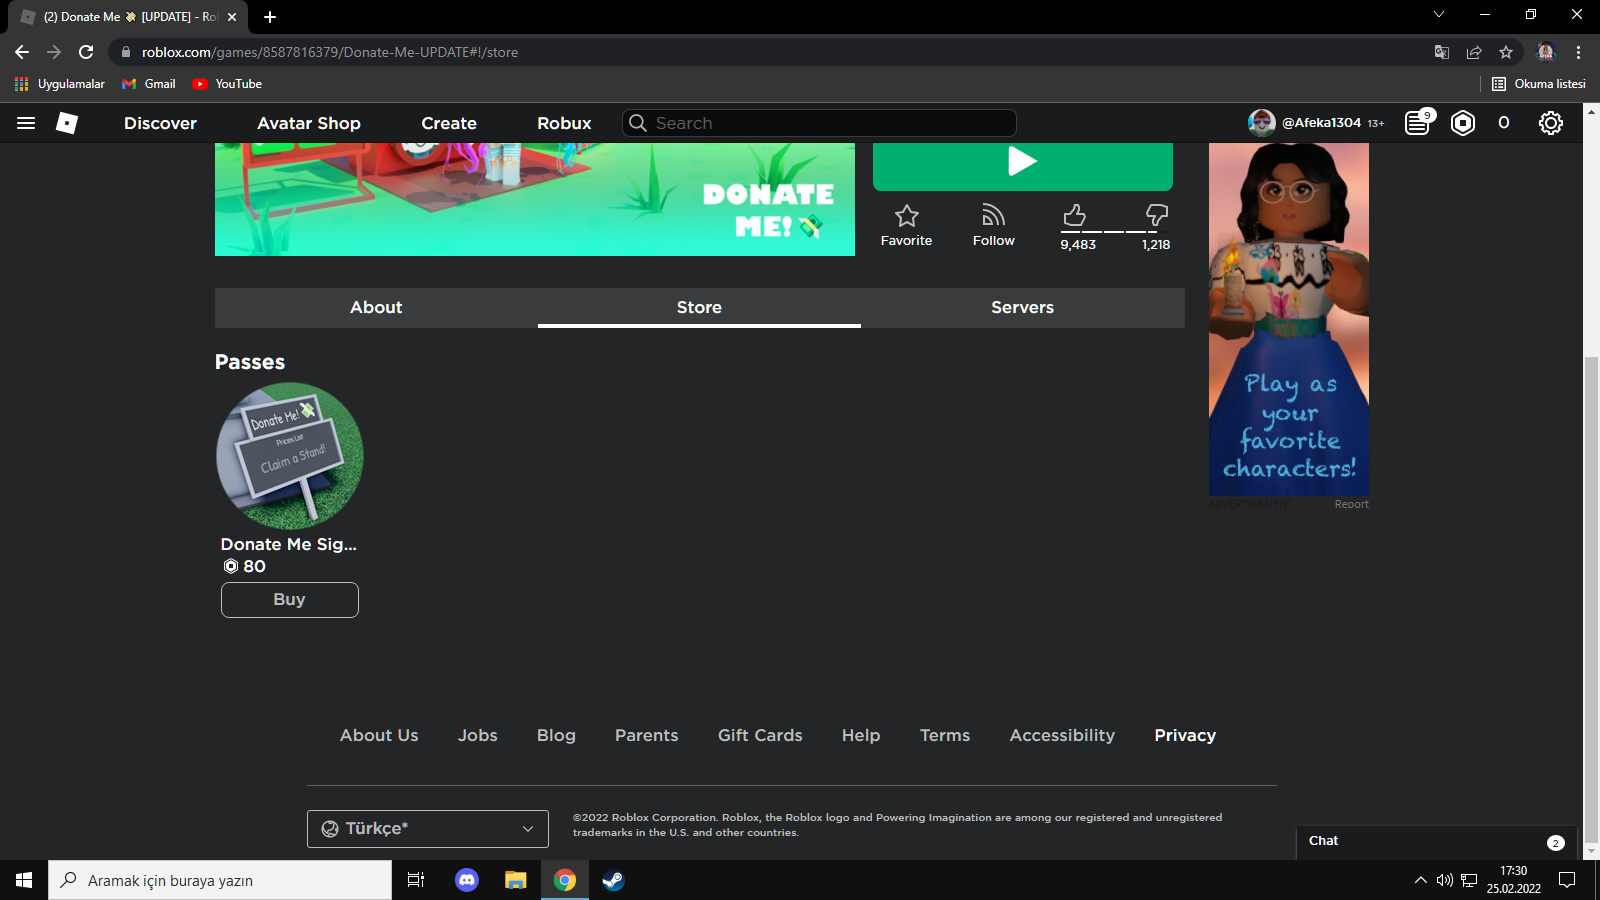The image size is (1600, 900).
Task: Expand the Chat panel
Action: pyautogui.click(x=1436, y=842)
